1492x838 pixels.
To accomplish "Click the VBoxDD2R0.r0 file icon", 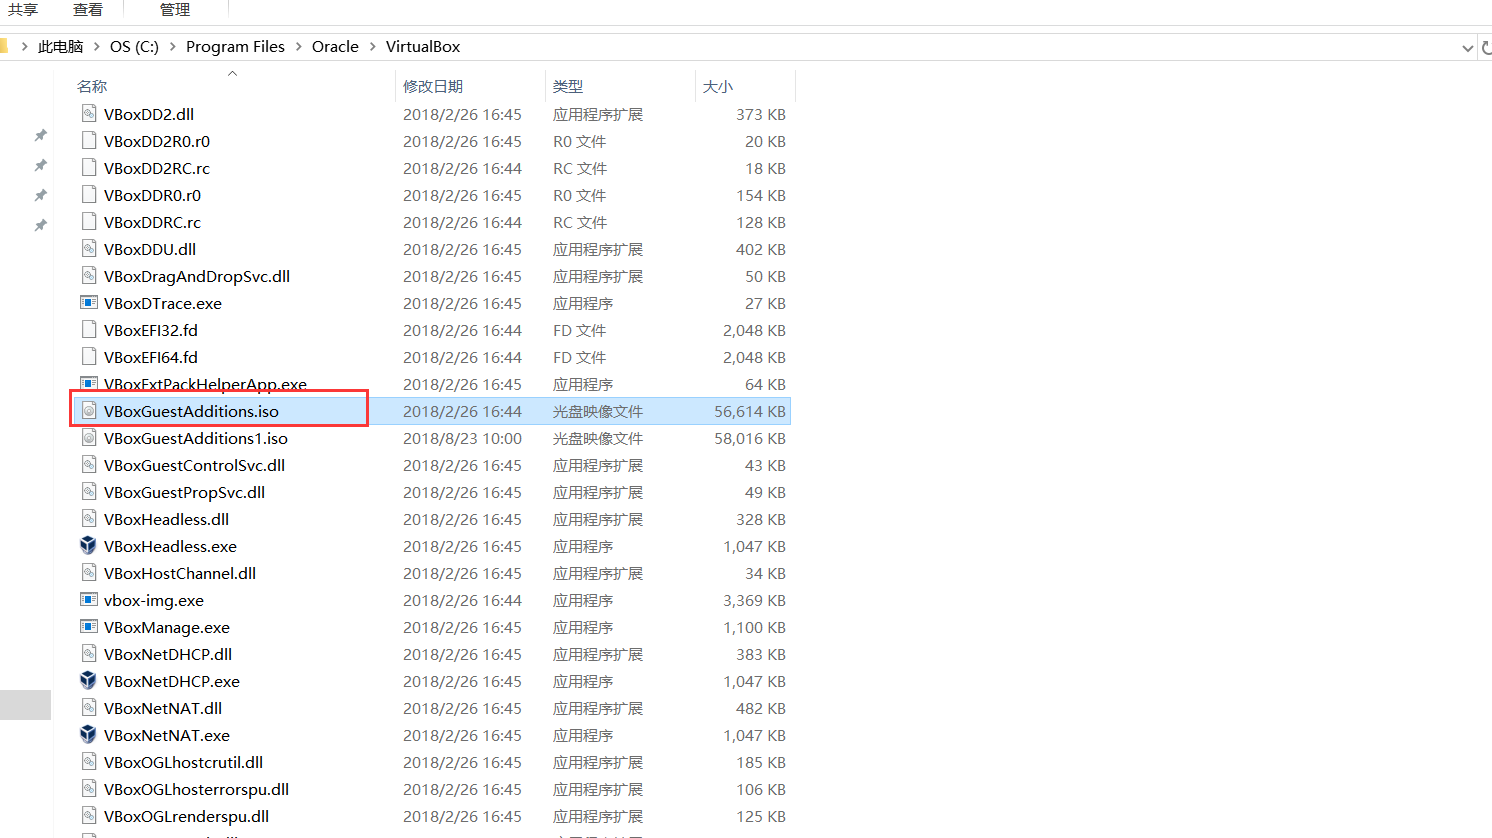I will [x=89, y=141].
